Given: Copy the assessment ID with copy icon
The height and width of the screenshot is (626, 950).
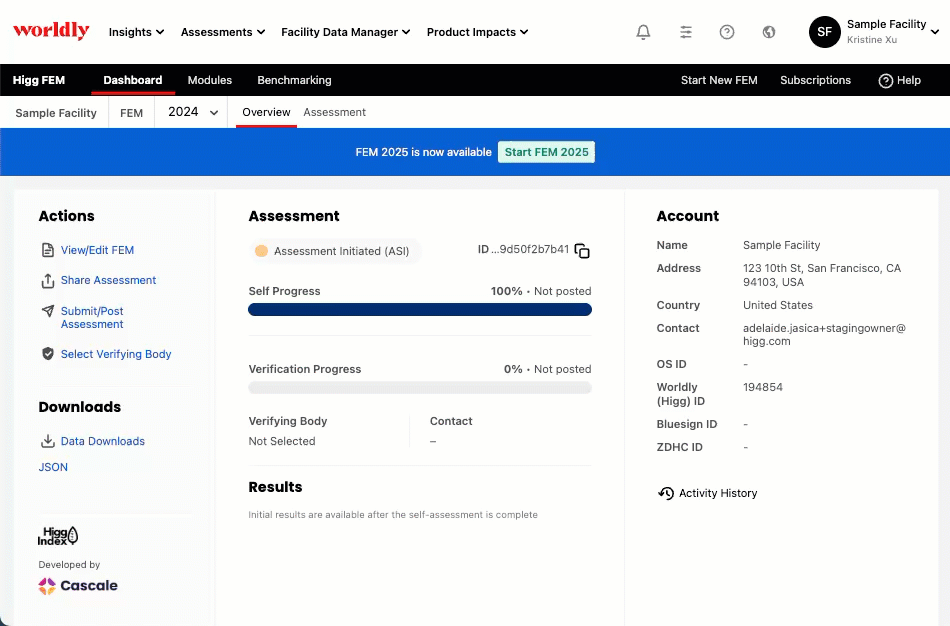Looking at the screenshot, I should [x=582, y=250].
